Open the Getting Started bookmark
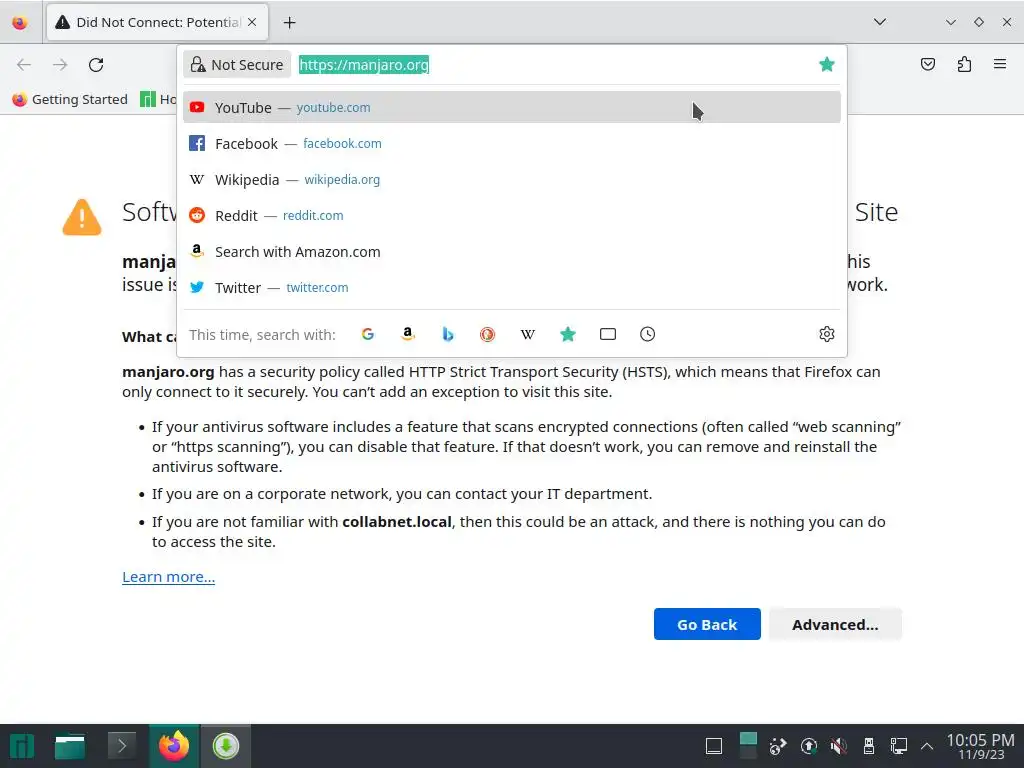This screenshot has width=1024, height=768. 69,99
